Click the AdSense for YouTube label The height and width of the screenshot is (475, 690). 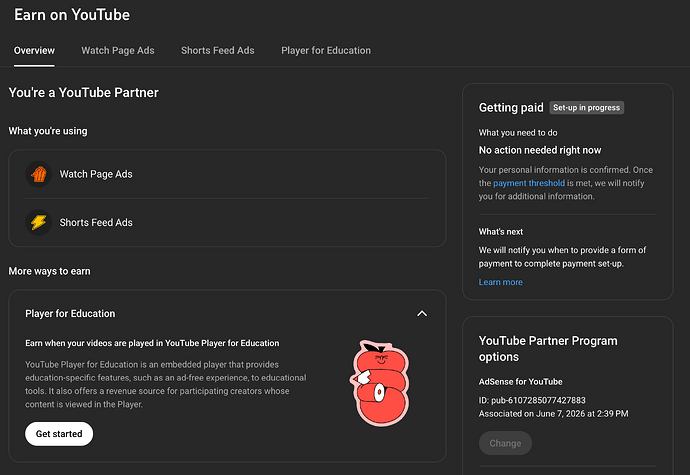pyautogui.click(x=521, y=382)
